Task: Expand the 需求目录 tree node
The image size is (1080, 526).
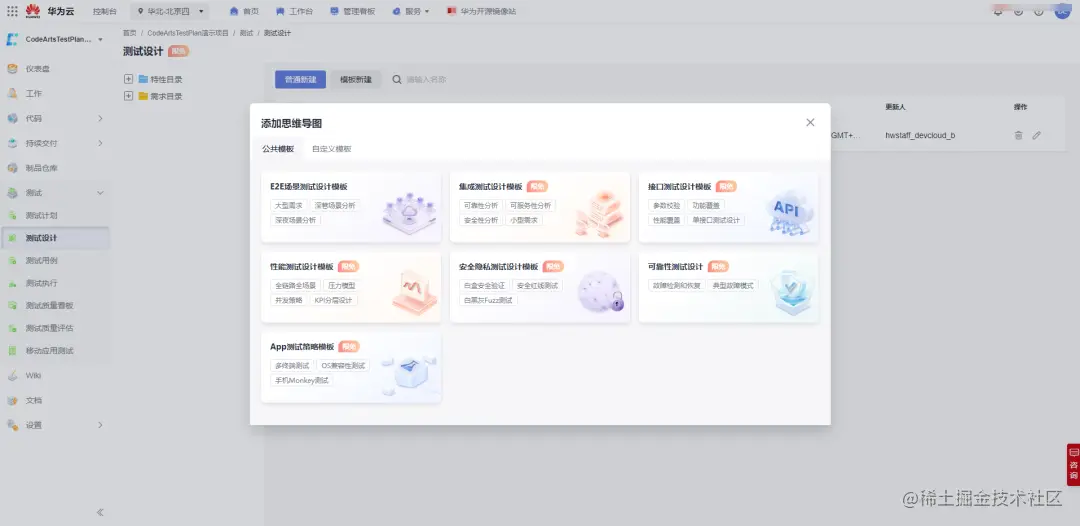Action: pos(128,96)
